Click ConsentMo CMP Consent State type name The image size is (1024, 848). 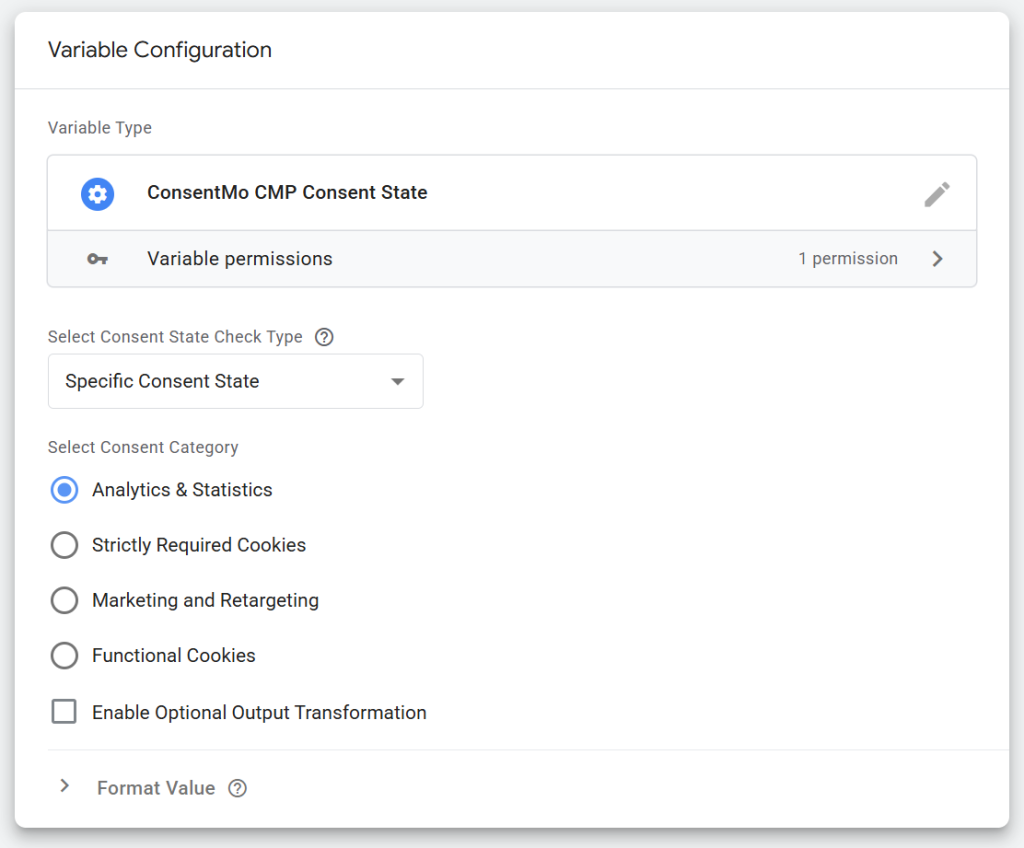pyautogui.click(x=287, y=193)
